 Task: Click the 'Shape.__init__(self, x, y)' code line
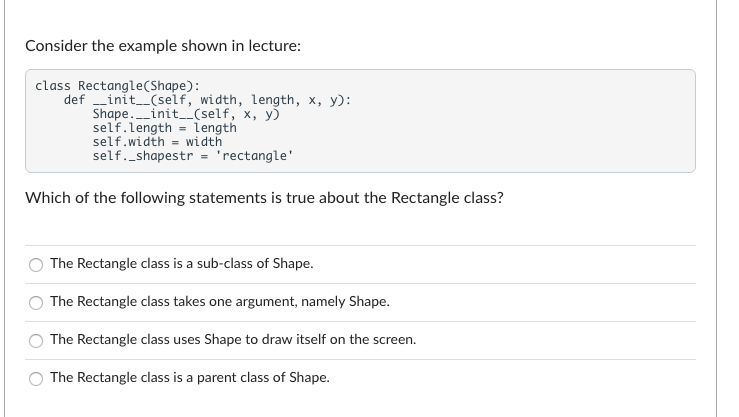185,114
